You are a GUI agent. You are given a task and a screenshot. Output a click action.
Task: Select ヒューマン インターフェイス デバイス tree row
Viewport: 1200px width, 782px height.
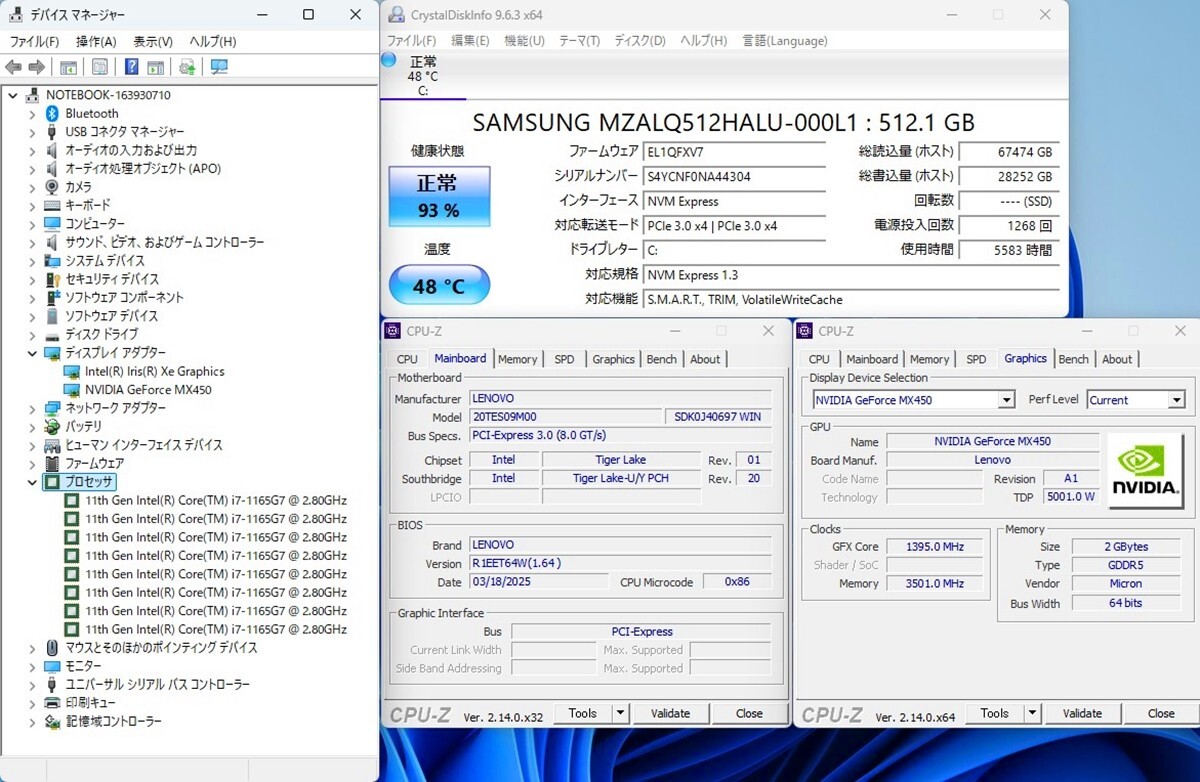click(x=144, y=445)
